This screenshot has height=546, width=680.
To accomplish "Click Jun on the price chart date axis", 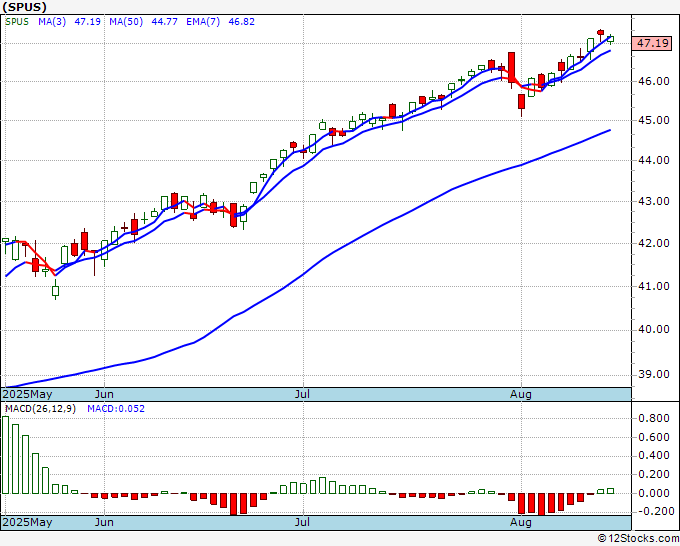I will pos(104,394).
